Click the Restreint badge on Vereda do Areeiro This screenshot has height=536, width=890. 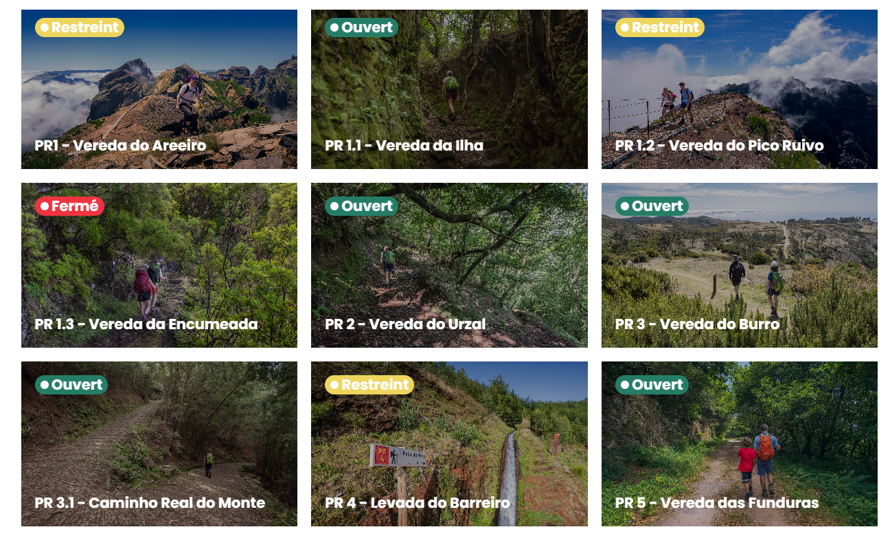[x=79, y=27]
